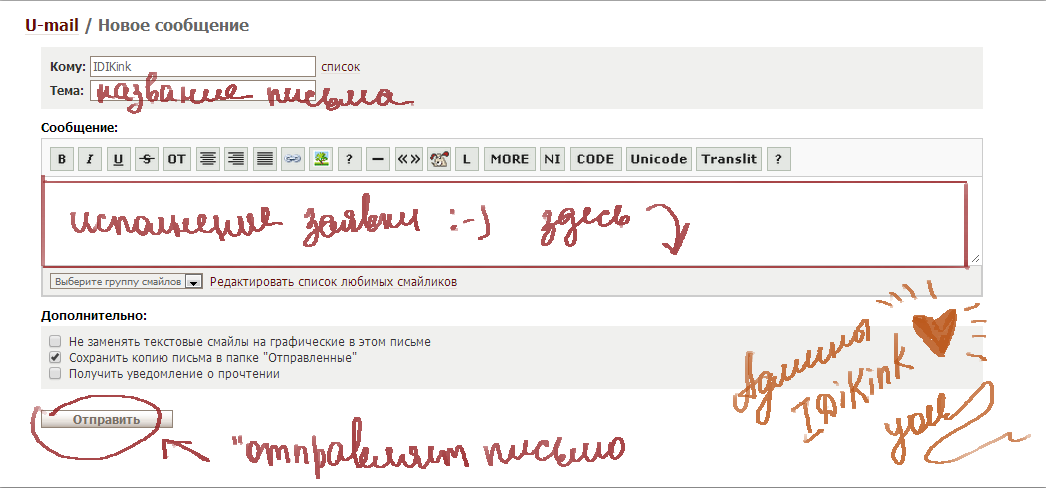Toggle bold formatting button
Screen dimensions: 1046x488
pyautogui.click(x=62, y=159)
